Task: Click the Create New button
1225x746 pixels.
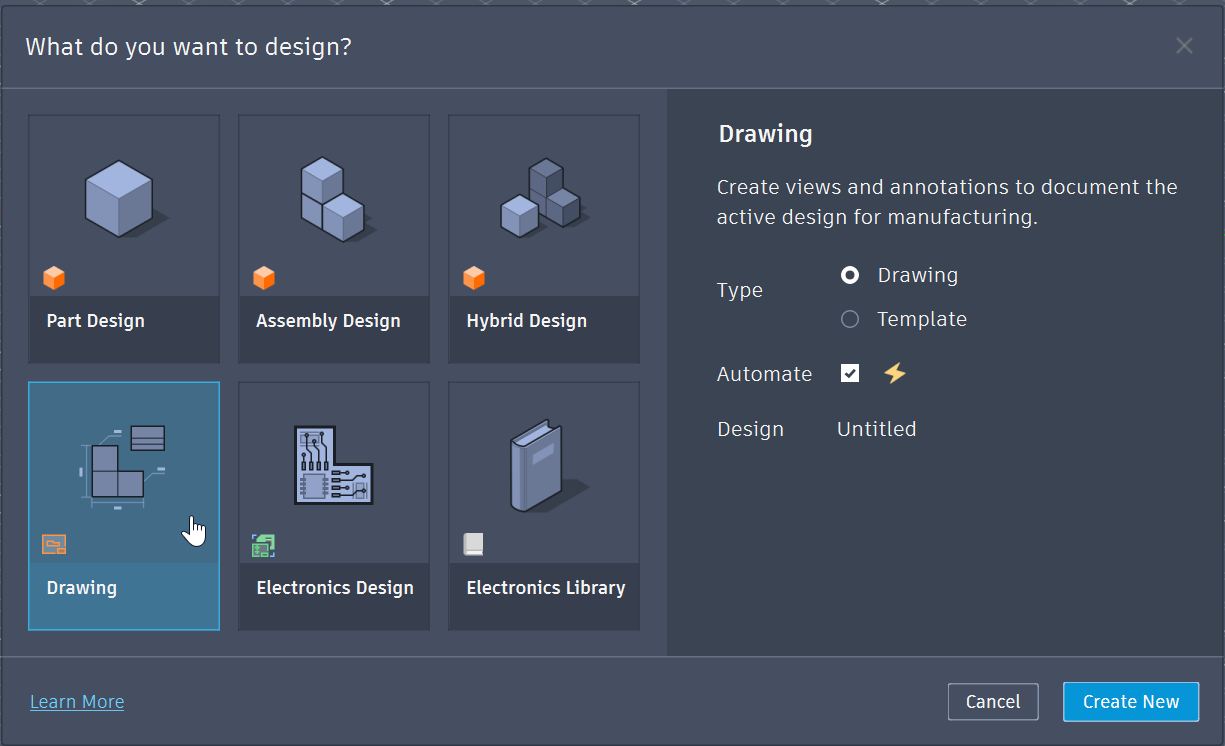Action: pos(1130,702)
